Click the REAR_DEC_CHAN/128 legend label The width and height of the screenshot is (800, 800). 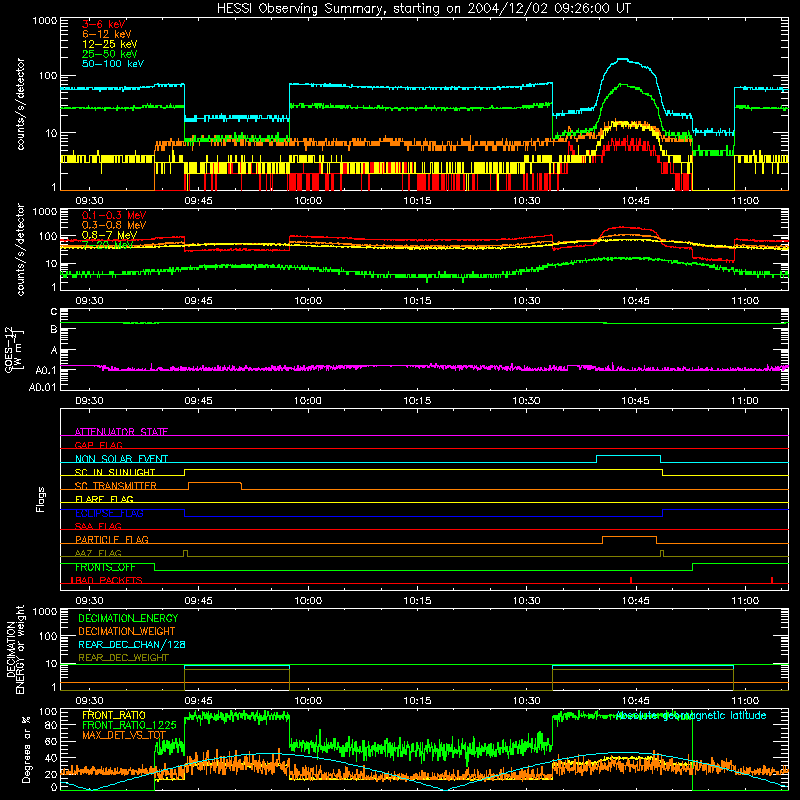[132, 644]
